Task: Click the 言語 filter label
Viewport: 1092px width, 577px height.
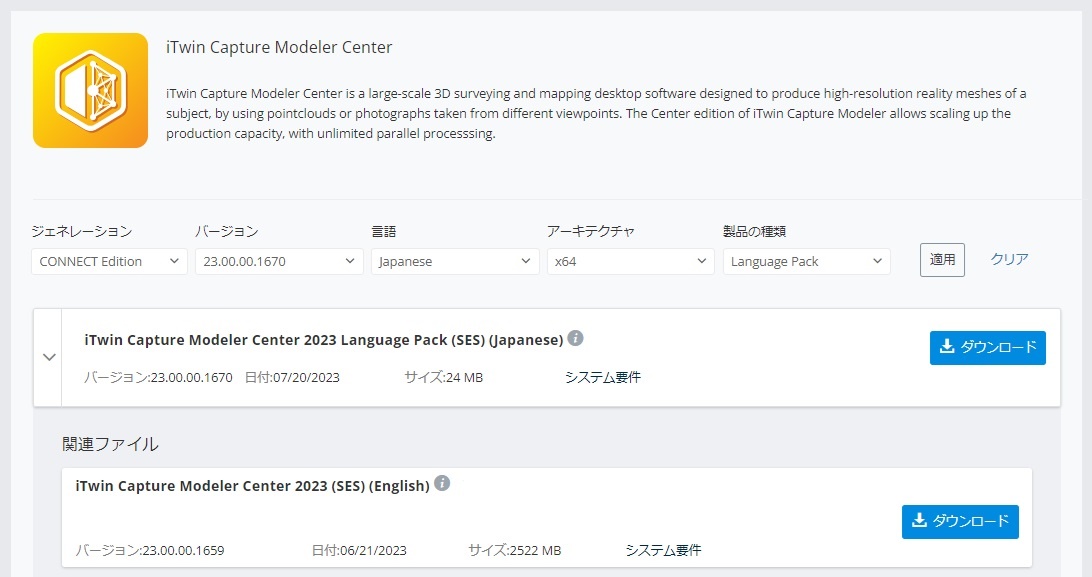Action: pyautogui.click(x=384, y=231)
